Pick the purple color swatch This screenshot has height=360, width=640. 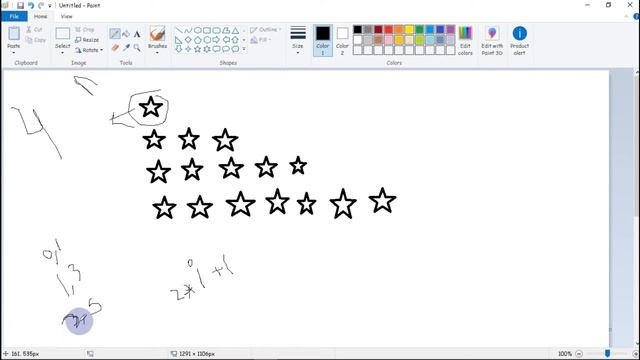pyautogui.click(x=451, y=29)
